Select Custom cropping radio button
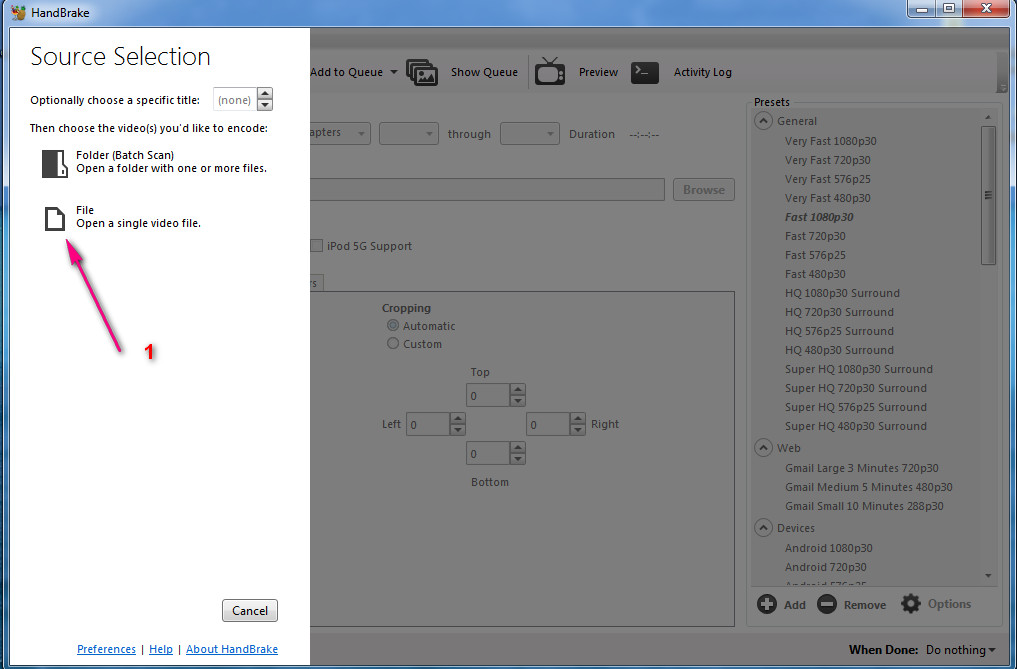1017x669 pixels. (393, 343)
